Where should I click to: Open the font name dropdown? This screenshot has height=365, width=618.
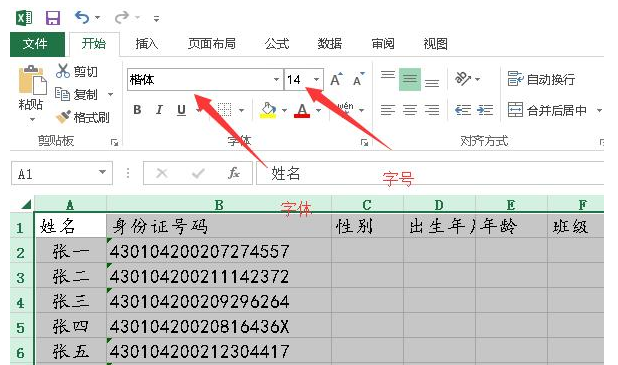click(x=276, y=80)
